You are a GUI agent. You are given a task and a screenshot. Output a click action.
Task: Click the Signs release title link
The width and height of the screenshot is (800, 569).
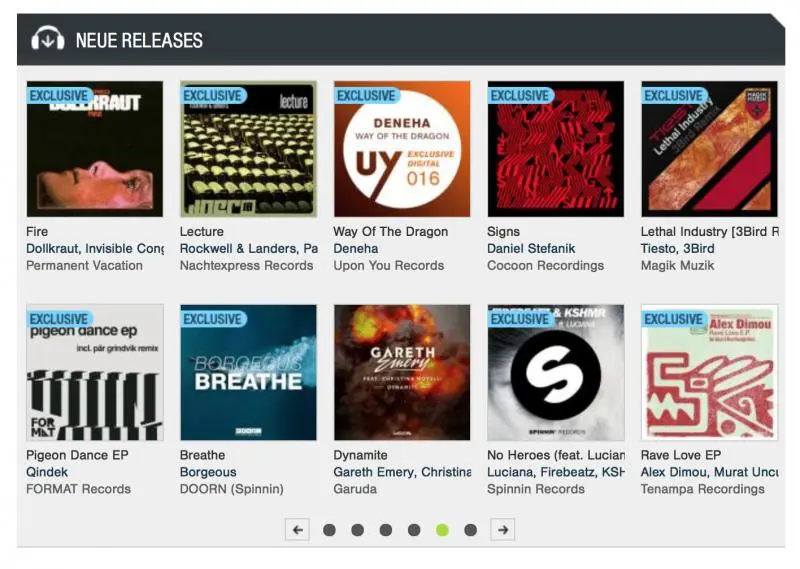coord(503,232)
